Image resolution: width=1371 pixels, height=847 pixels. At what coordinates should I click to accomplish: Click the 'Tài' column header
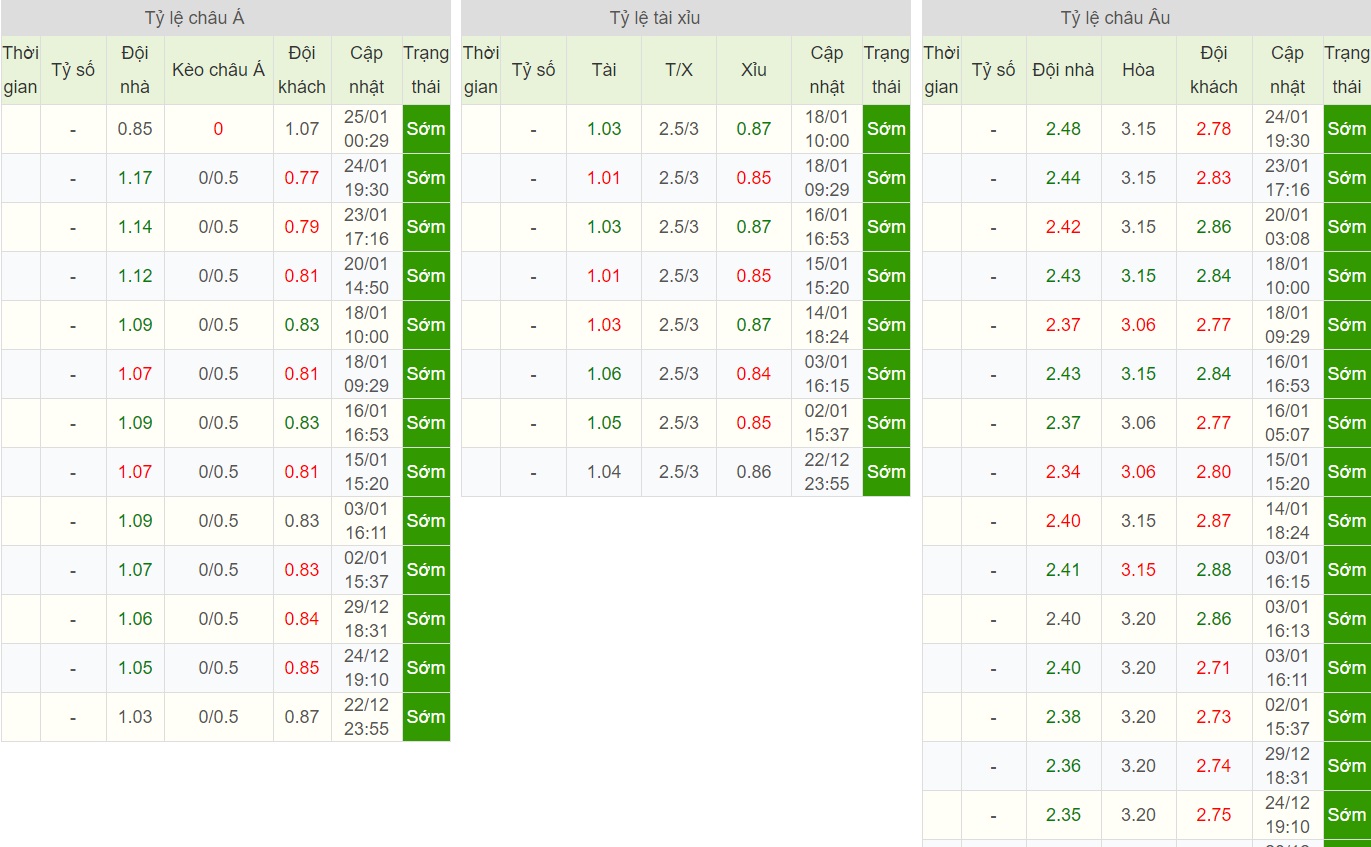point(603,70)
